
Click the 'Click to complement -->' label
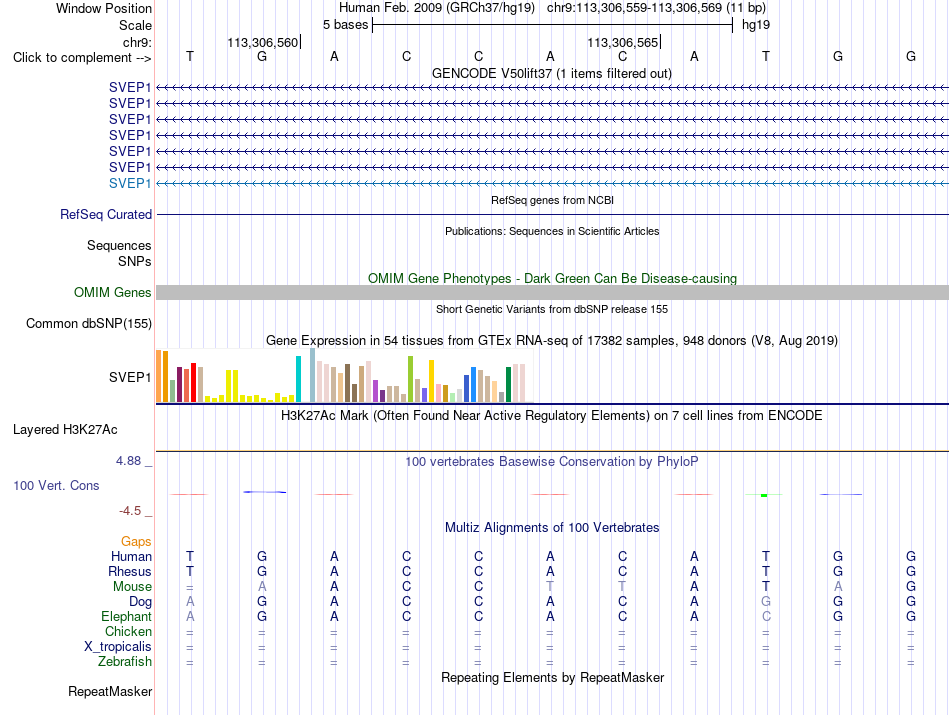(x=82, y=58)
